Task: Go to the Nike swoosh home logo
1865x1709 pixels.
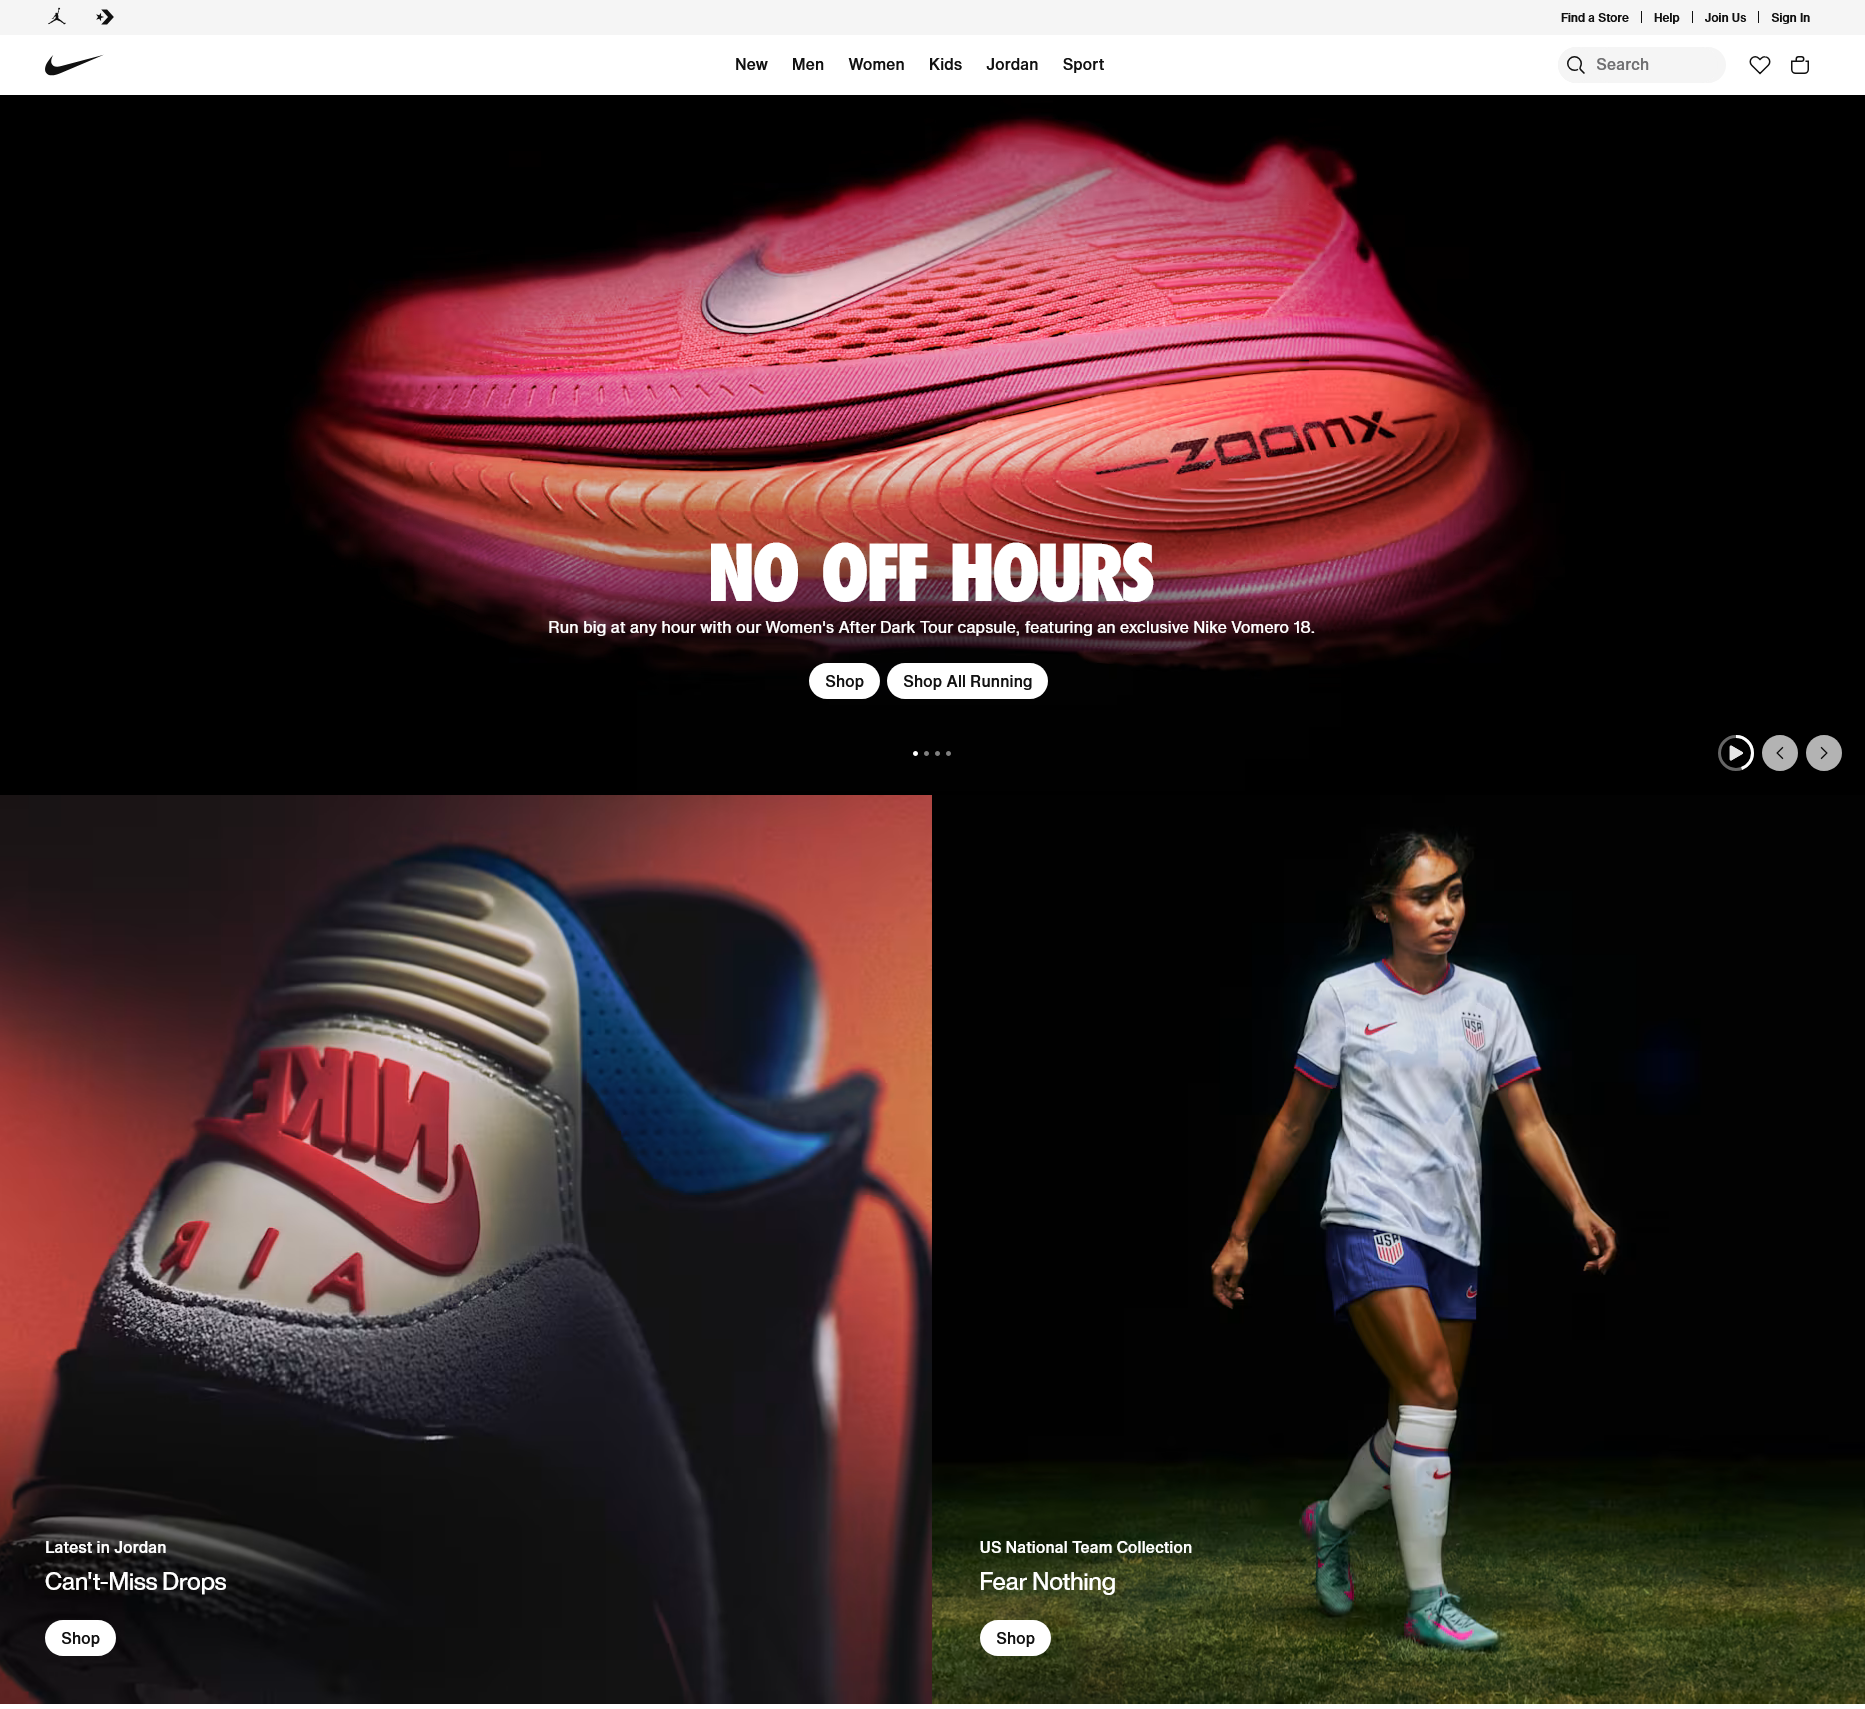Action: tap(74, 65)
